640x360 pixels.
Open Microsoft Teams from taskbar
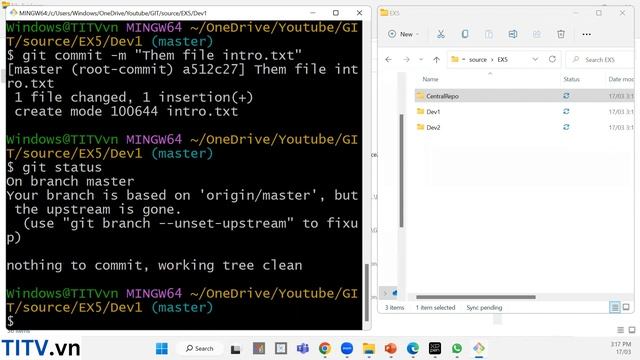coord(303,349)
